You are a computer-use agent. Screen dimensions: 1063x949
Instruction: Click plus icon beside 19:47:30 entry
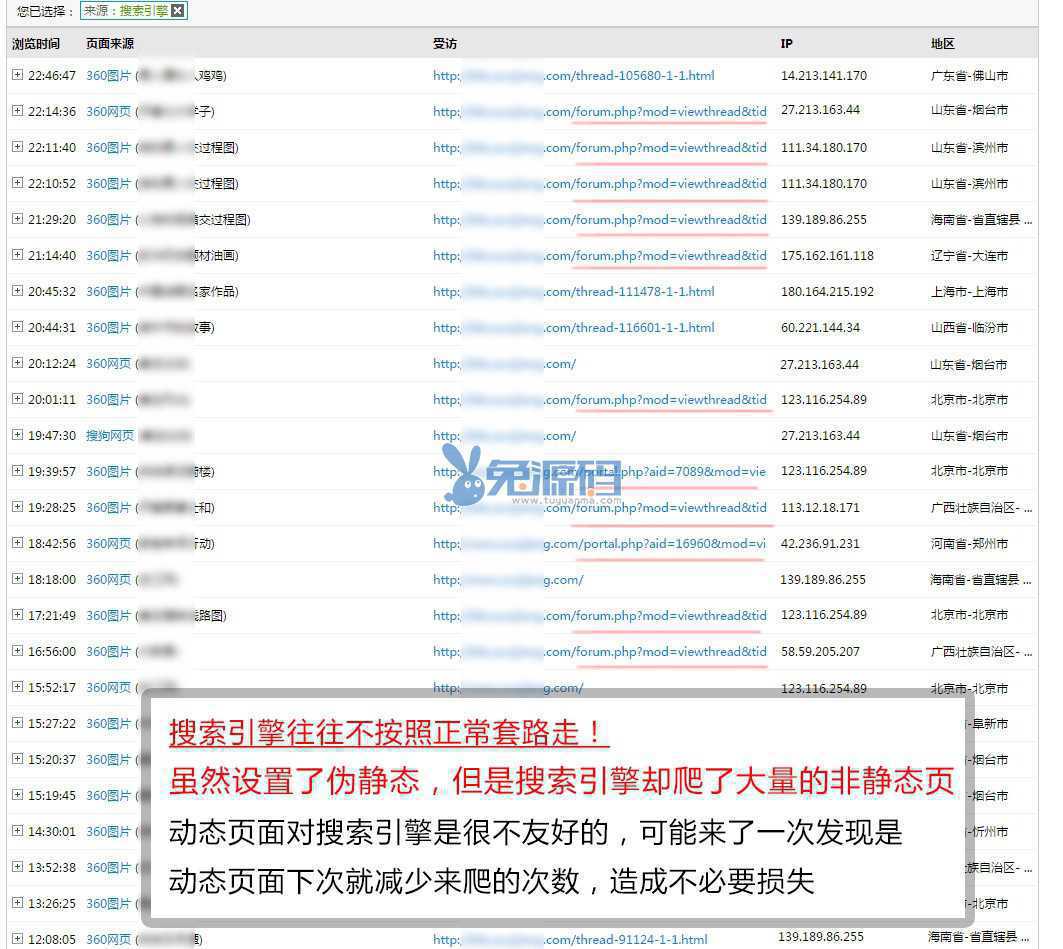click(17, 435)
